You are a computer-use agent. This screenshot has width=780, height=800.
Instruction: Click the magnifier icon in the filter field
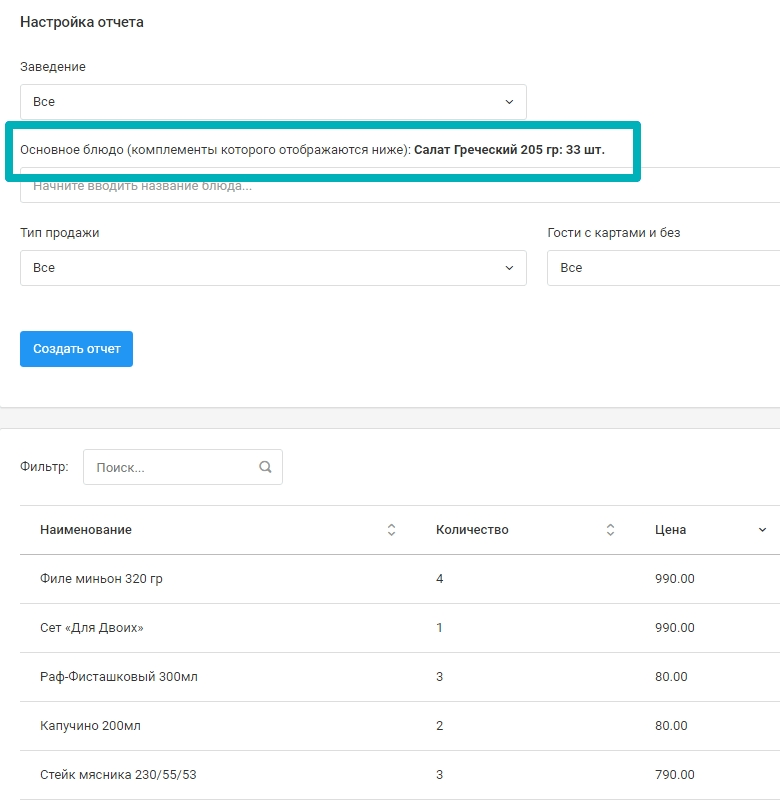(x=265, y=467)
